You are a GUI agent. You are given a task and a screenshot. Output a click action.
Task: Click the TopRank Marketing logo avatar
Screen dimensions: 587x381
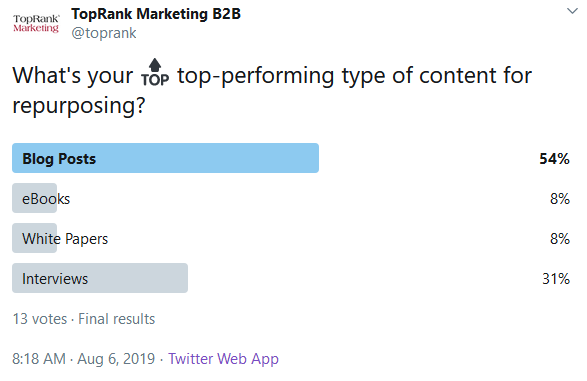point(36,24)
